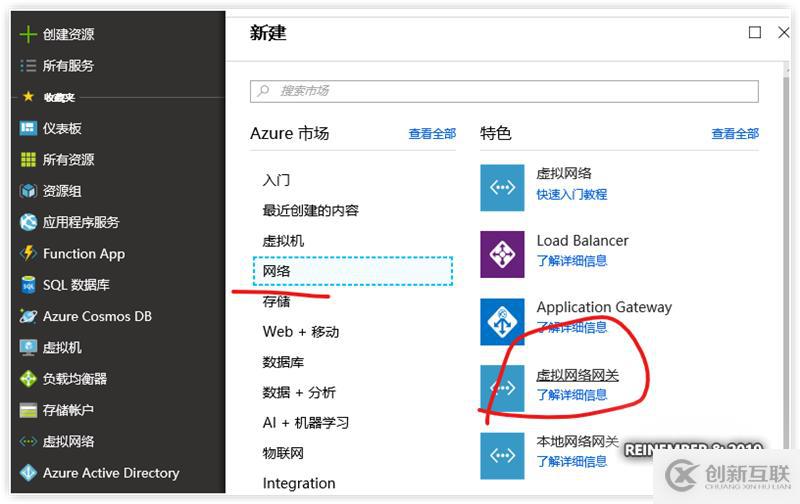
Task: Click the Dashboard icon in sidebar
Action: click(x=28, y=128)
